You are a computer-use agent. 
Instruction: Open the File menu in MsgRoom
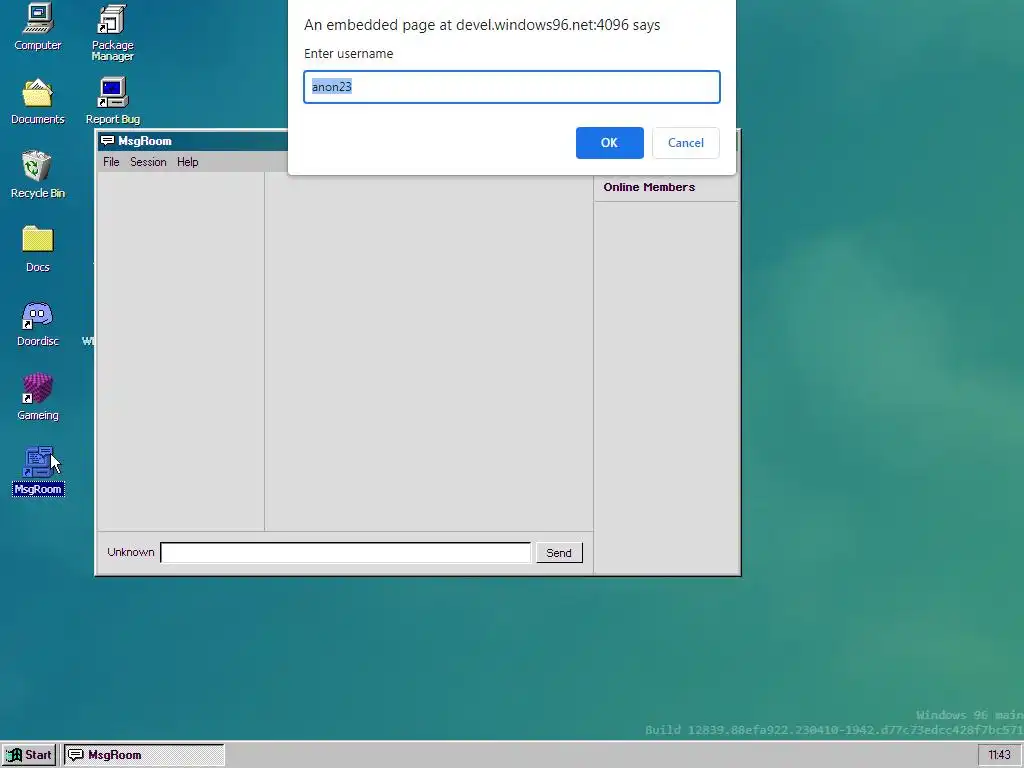tap(111, 162)
